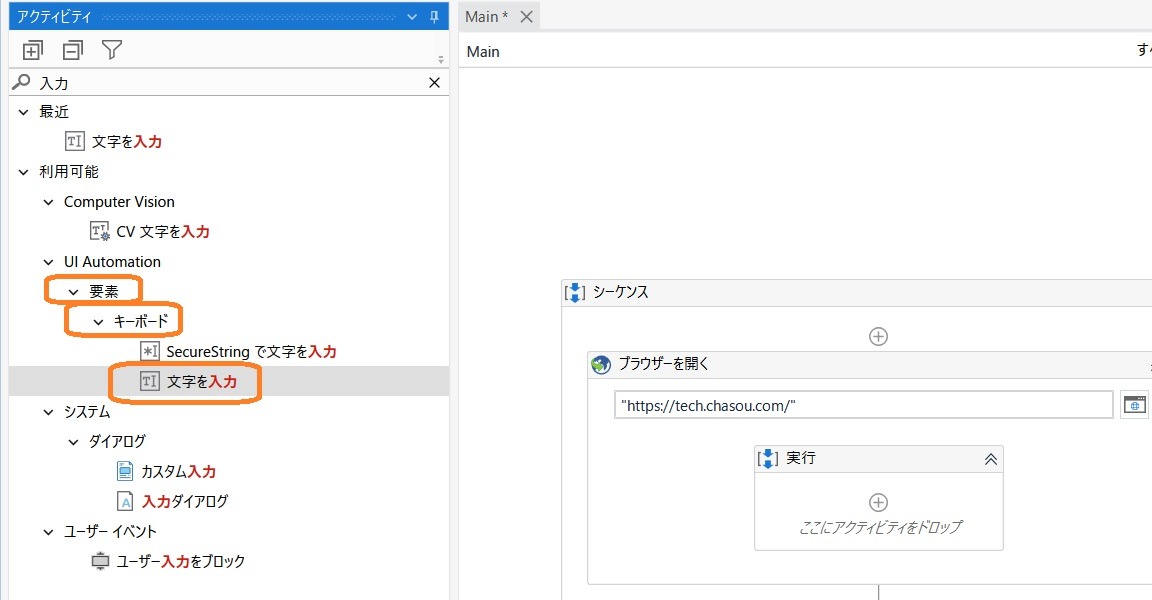
Task: Click the ユーザー入力をブロック monitor icon
Action: click(x=99, y=561)
